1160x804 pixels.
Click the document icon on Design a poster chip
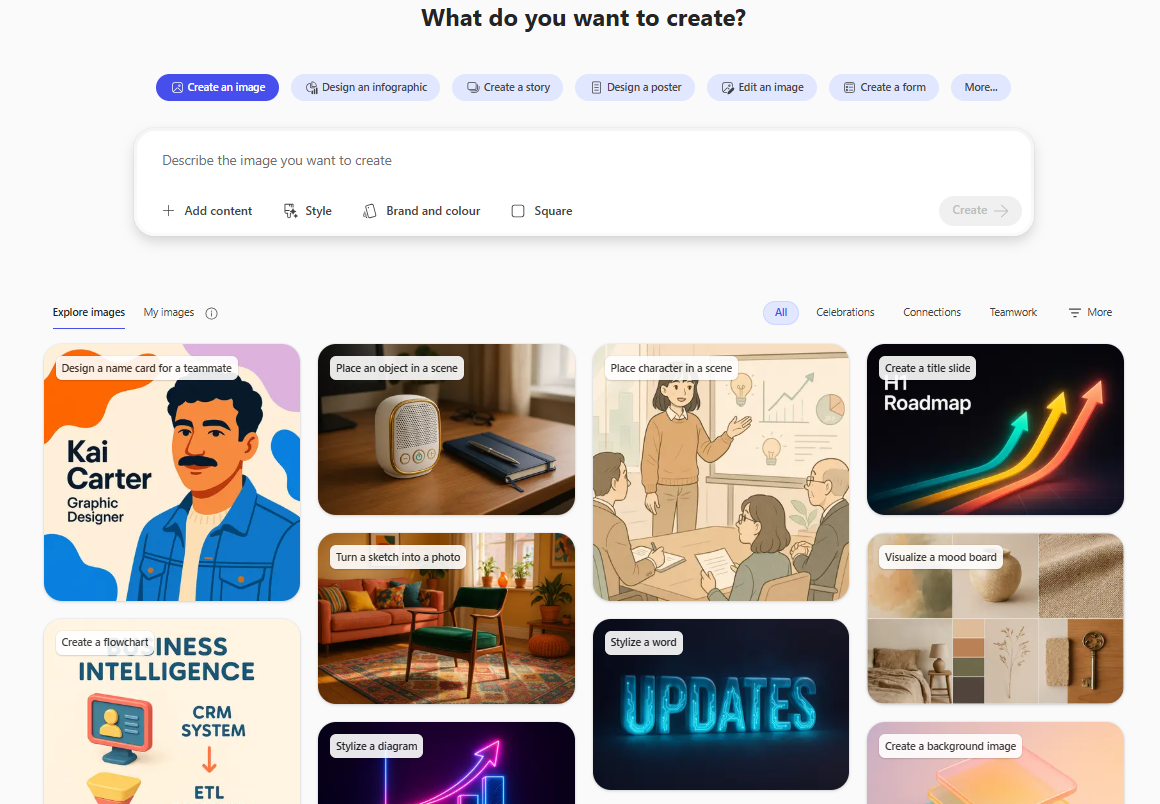(x=596, y=87)
